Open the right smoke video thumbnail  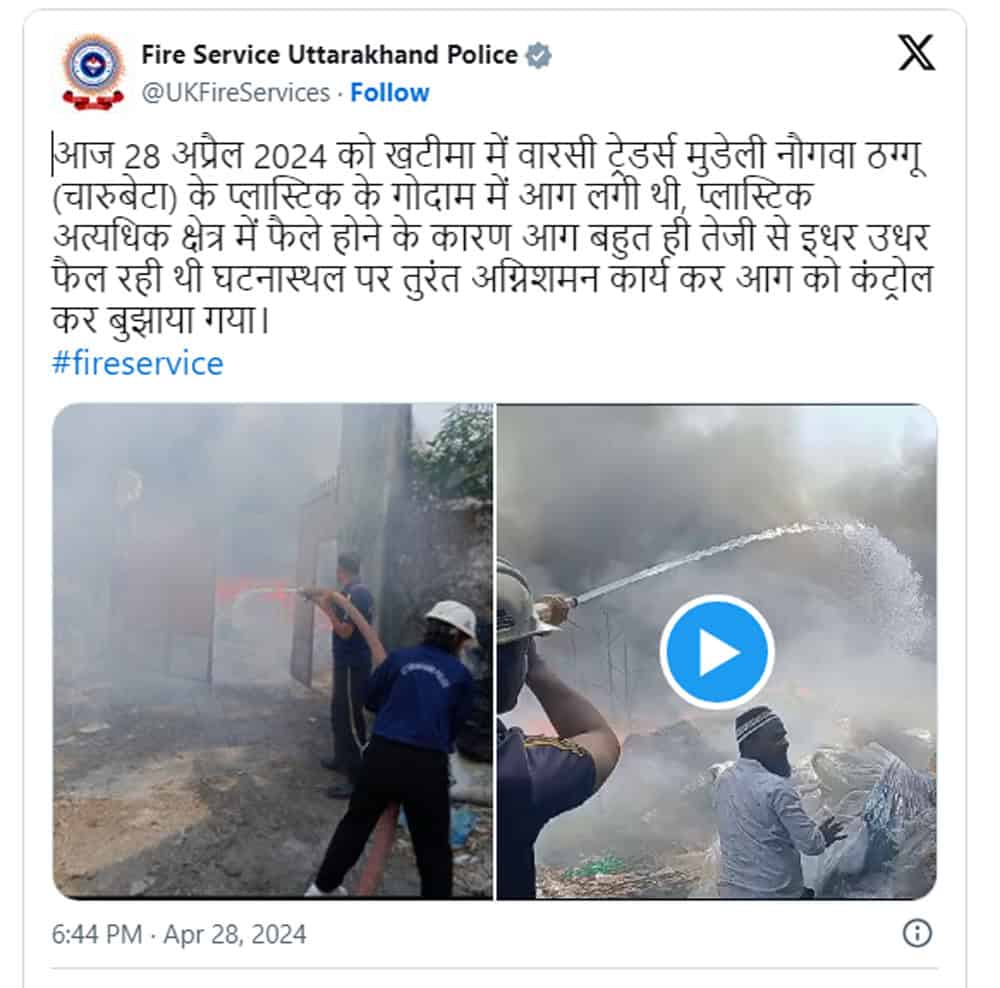717,651
